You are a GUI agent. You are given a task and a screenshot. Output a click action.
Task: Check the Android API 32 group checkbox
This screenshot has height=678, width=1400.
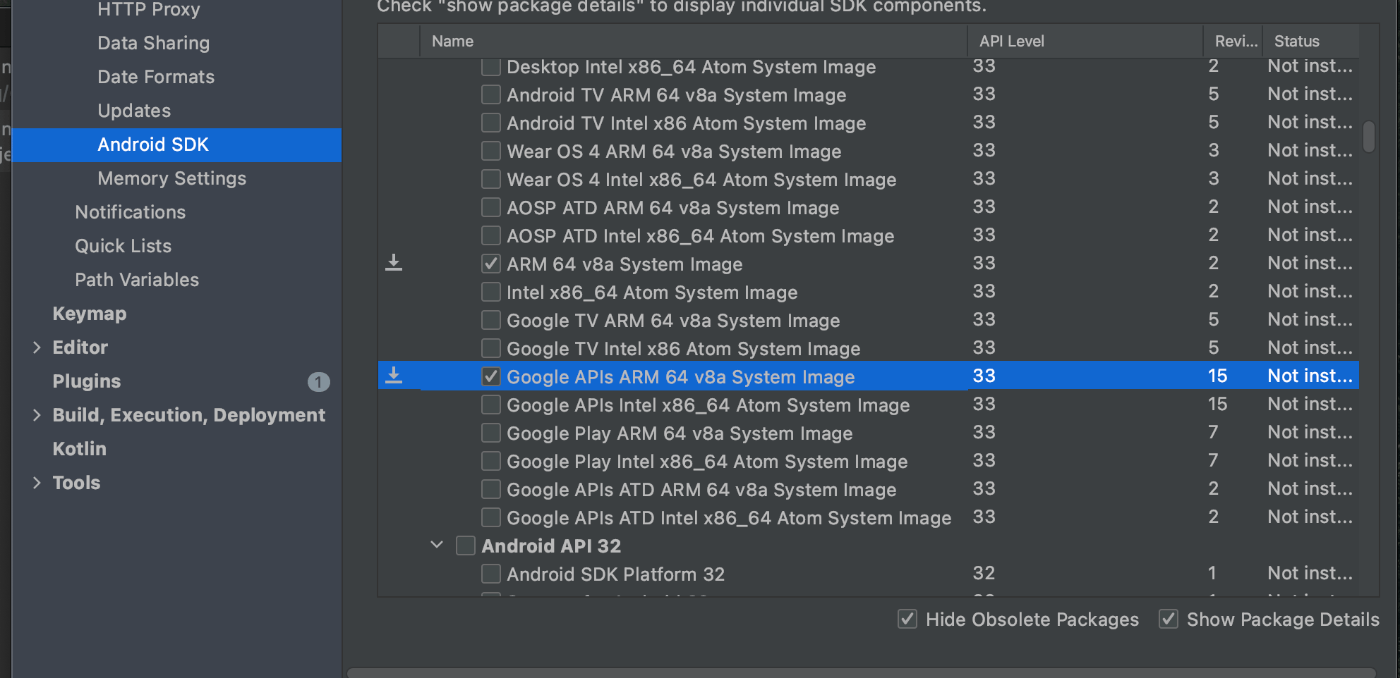click(465, 546)
